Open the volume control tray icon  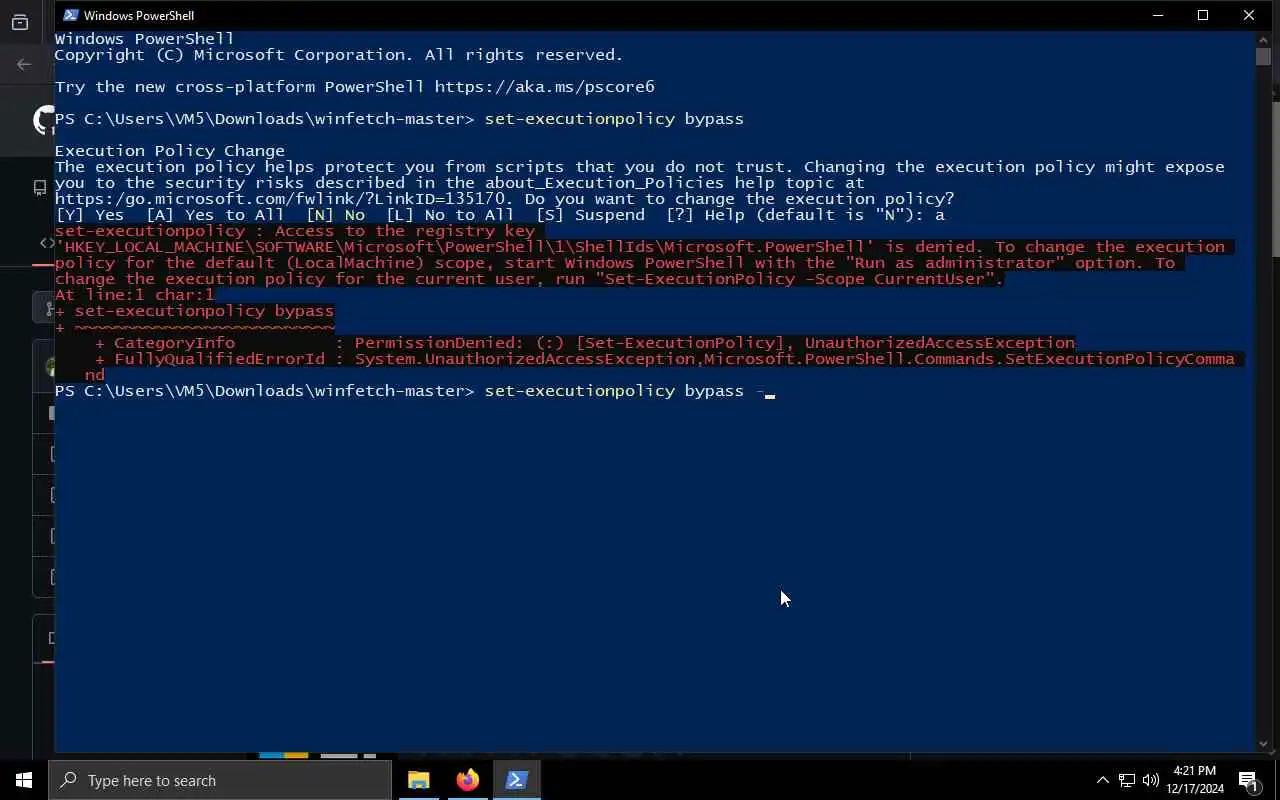pyautogui.click(x=1150, y=780)
